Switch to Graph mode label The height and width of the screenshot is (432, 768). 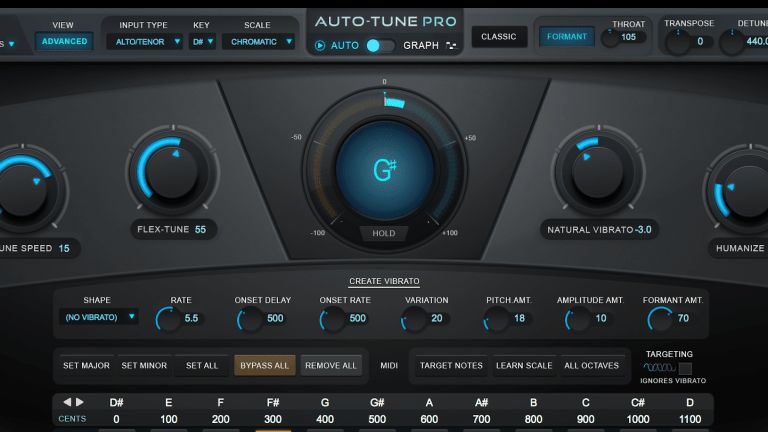point(421,45)
